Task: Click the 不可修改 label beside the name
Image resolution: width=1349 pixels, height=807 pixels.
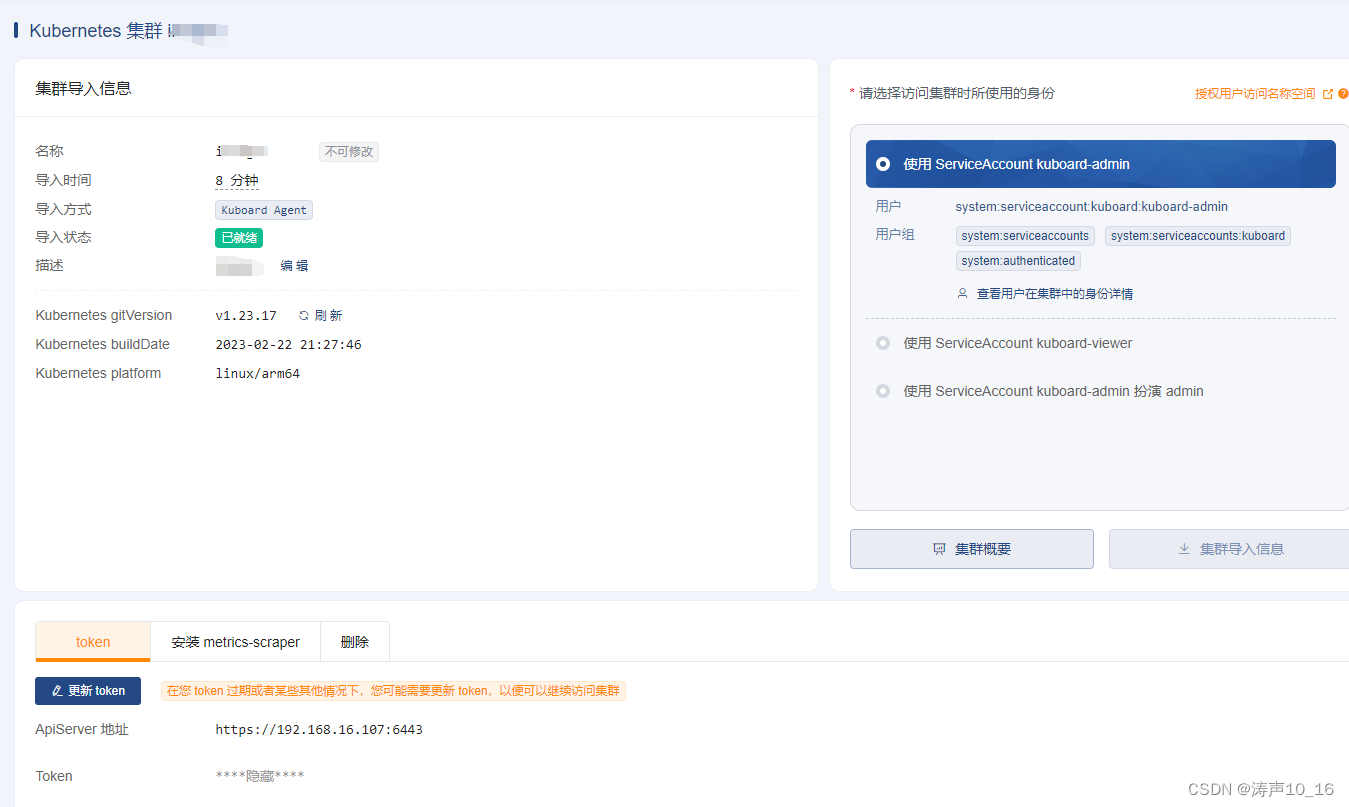Action: 349,152
